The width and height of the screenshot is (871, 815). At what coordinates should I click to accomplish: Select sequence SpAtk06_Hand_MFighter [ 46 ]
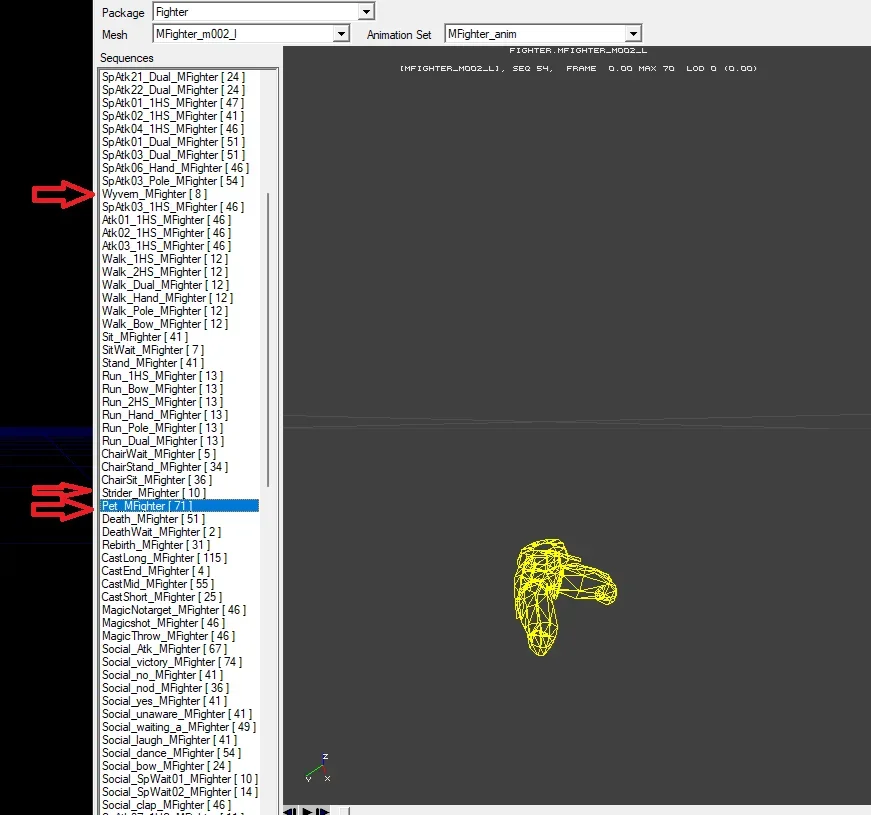175,168
